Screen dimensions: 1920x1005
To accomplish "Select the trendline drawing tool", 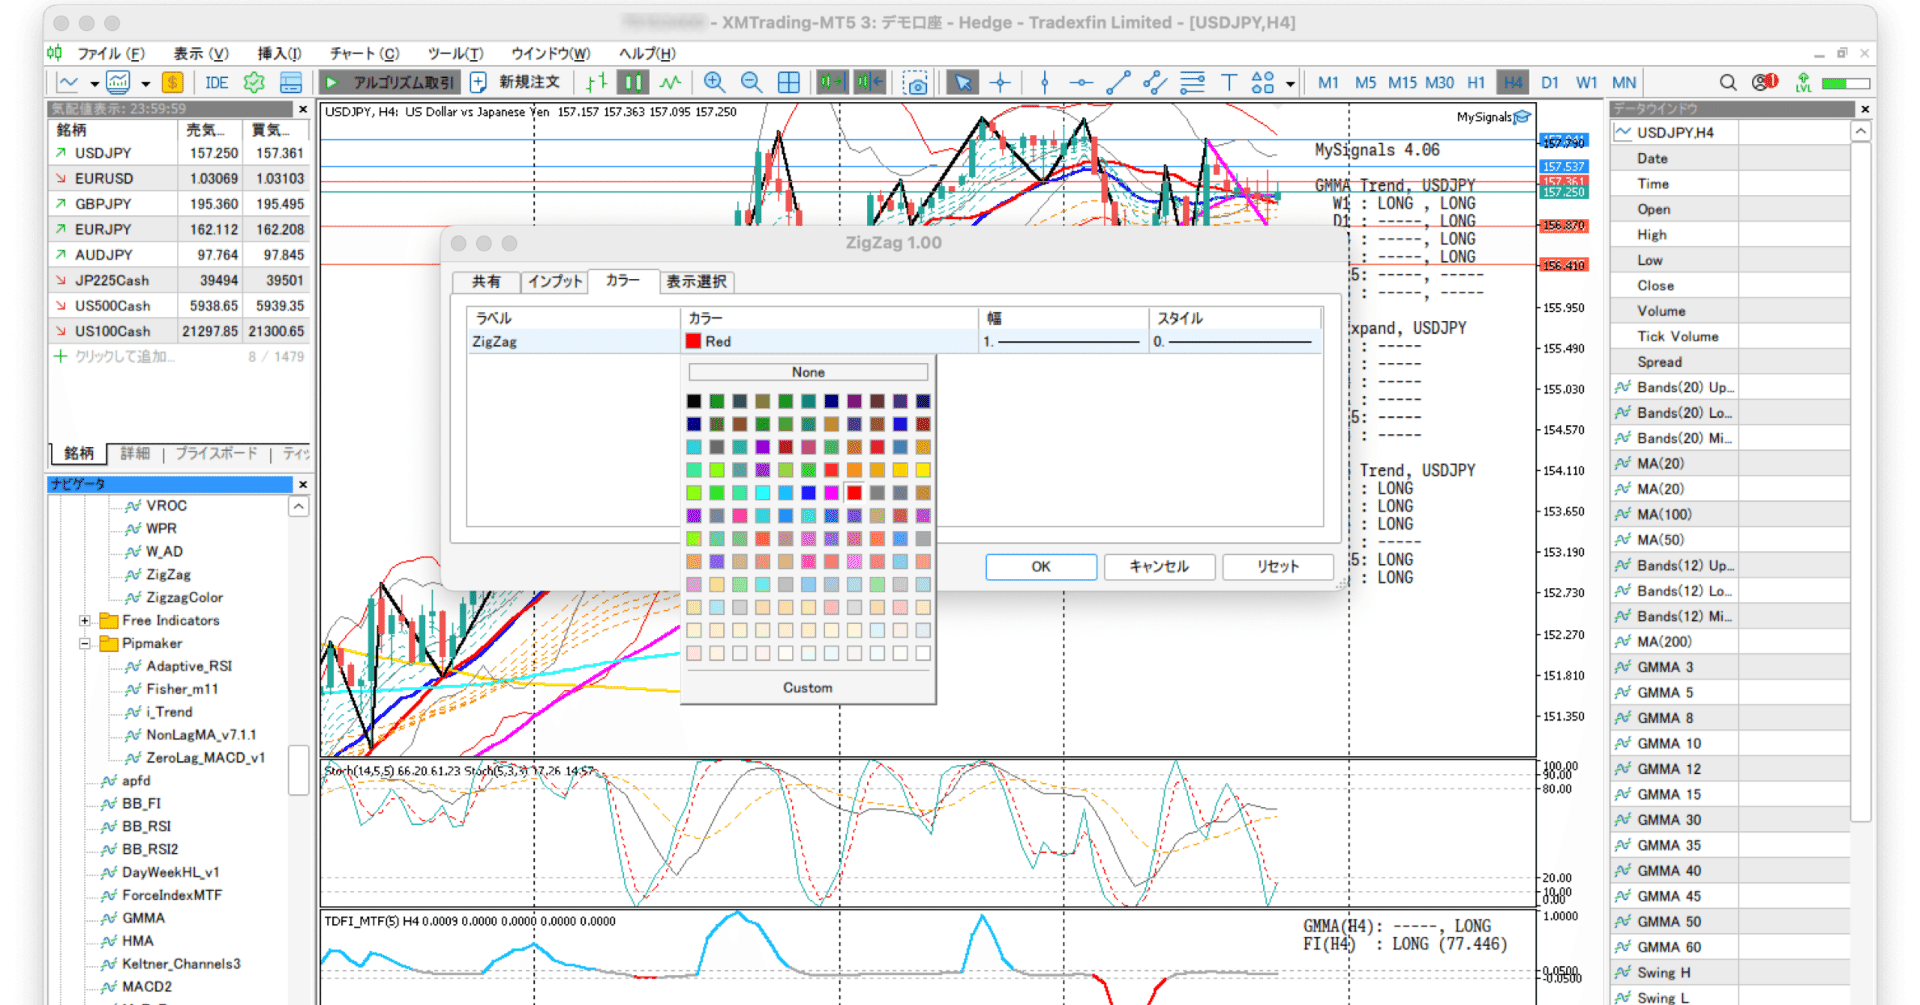I will point(1118,83).
